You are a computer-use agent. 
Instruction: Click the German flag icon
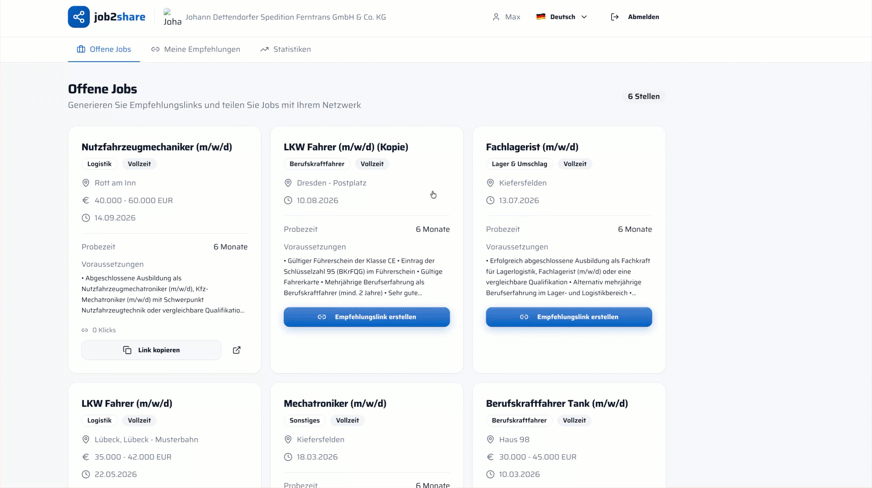[x=541, y=17]
